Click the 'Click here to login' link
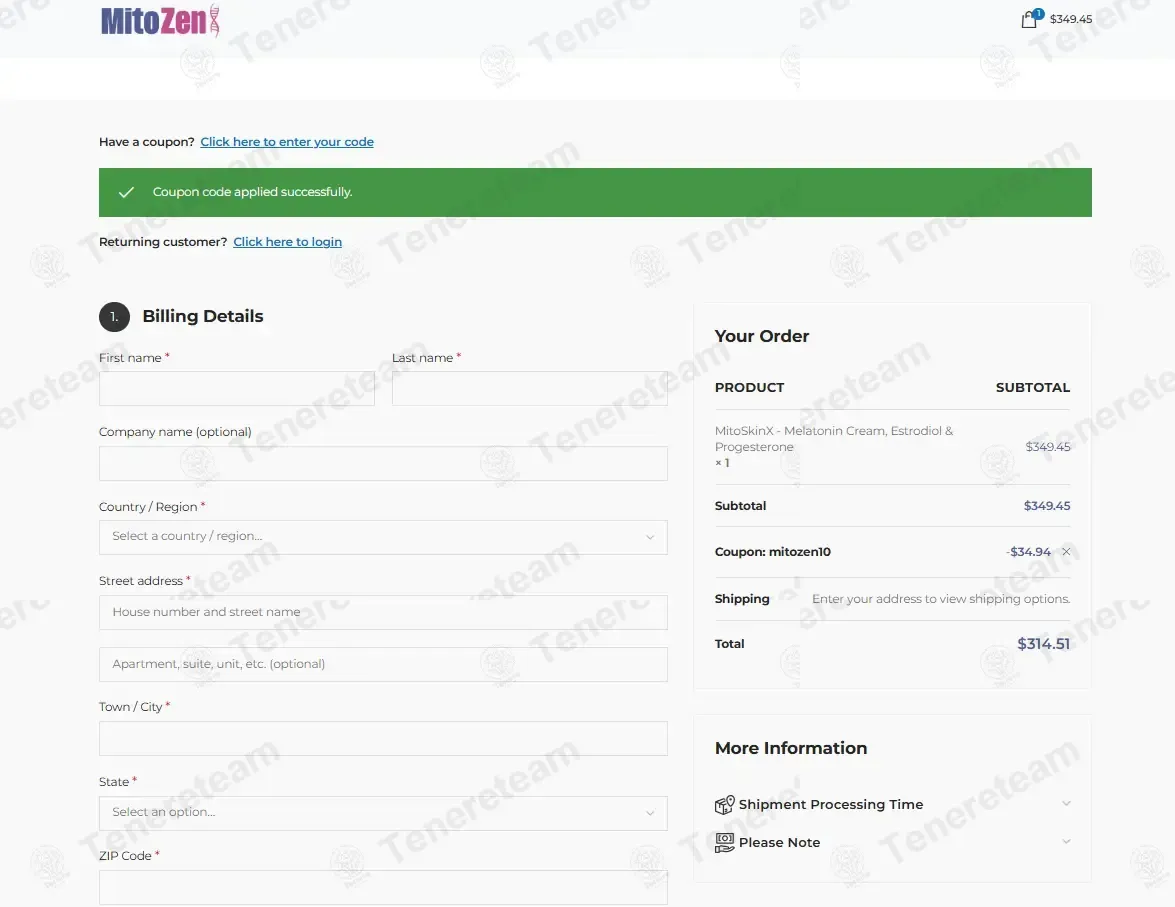Screen dimensions: 1175x907 coord(287,241)
